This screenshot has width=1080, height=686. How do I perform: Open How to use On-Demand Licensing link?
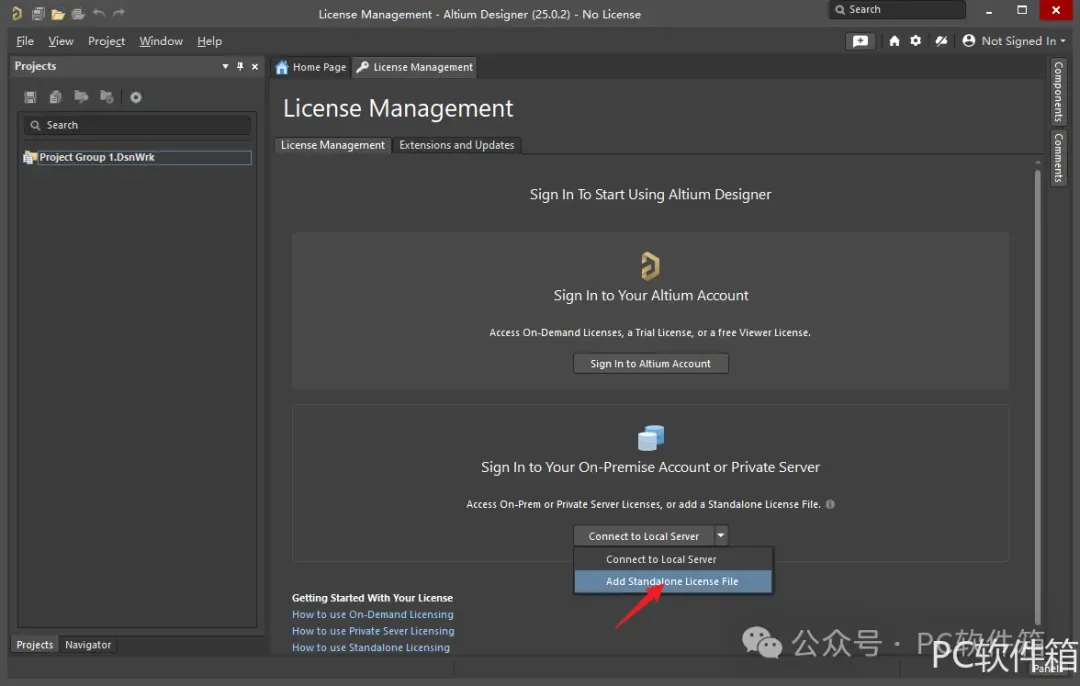tap(373, 614)
